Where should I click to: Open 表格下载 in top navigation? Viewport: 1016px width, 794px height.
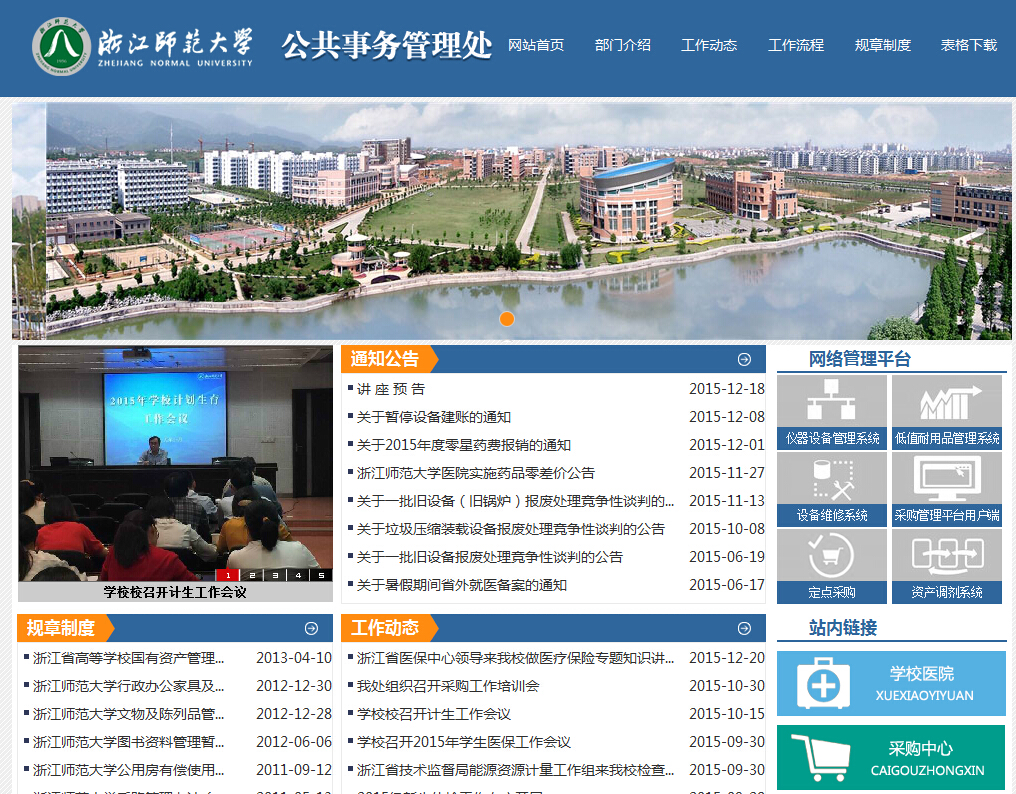tap(968, 45)
